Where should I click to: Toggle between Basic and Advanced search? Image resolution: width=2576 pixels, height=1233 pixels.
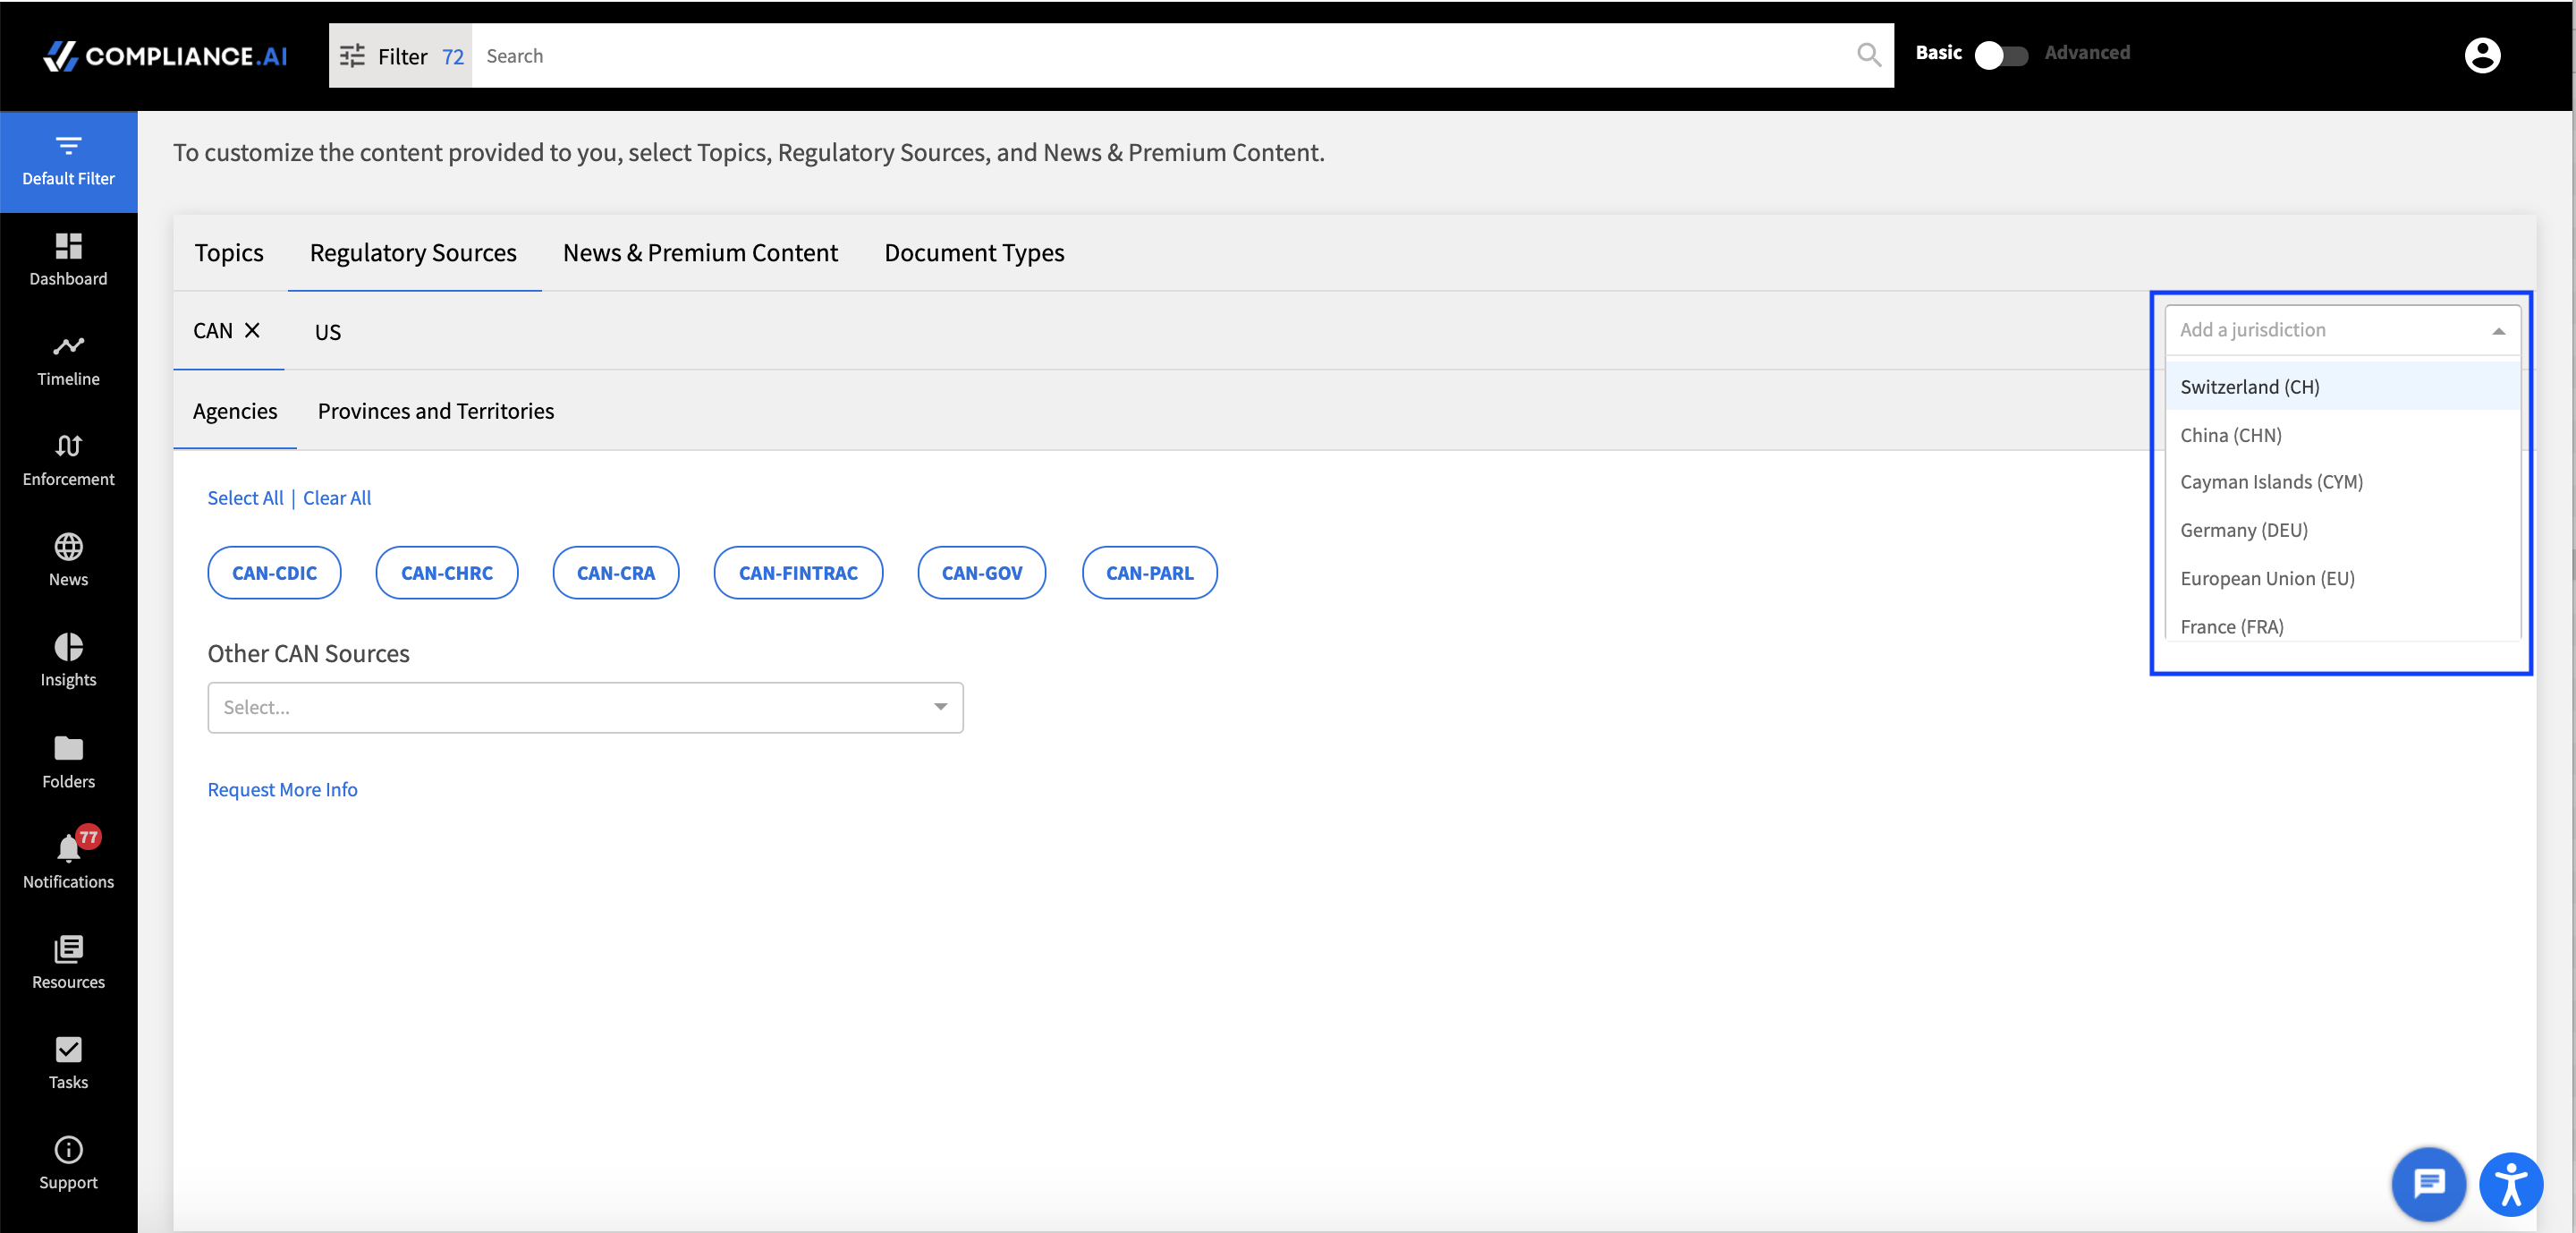[2001, 55]
